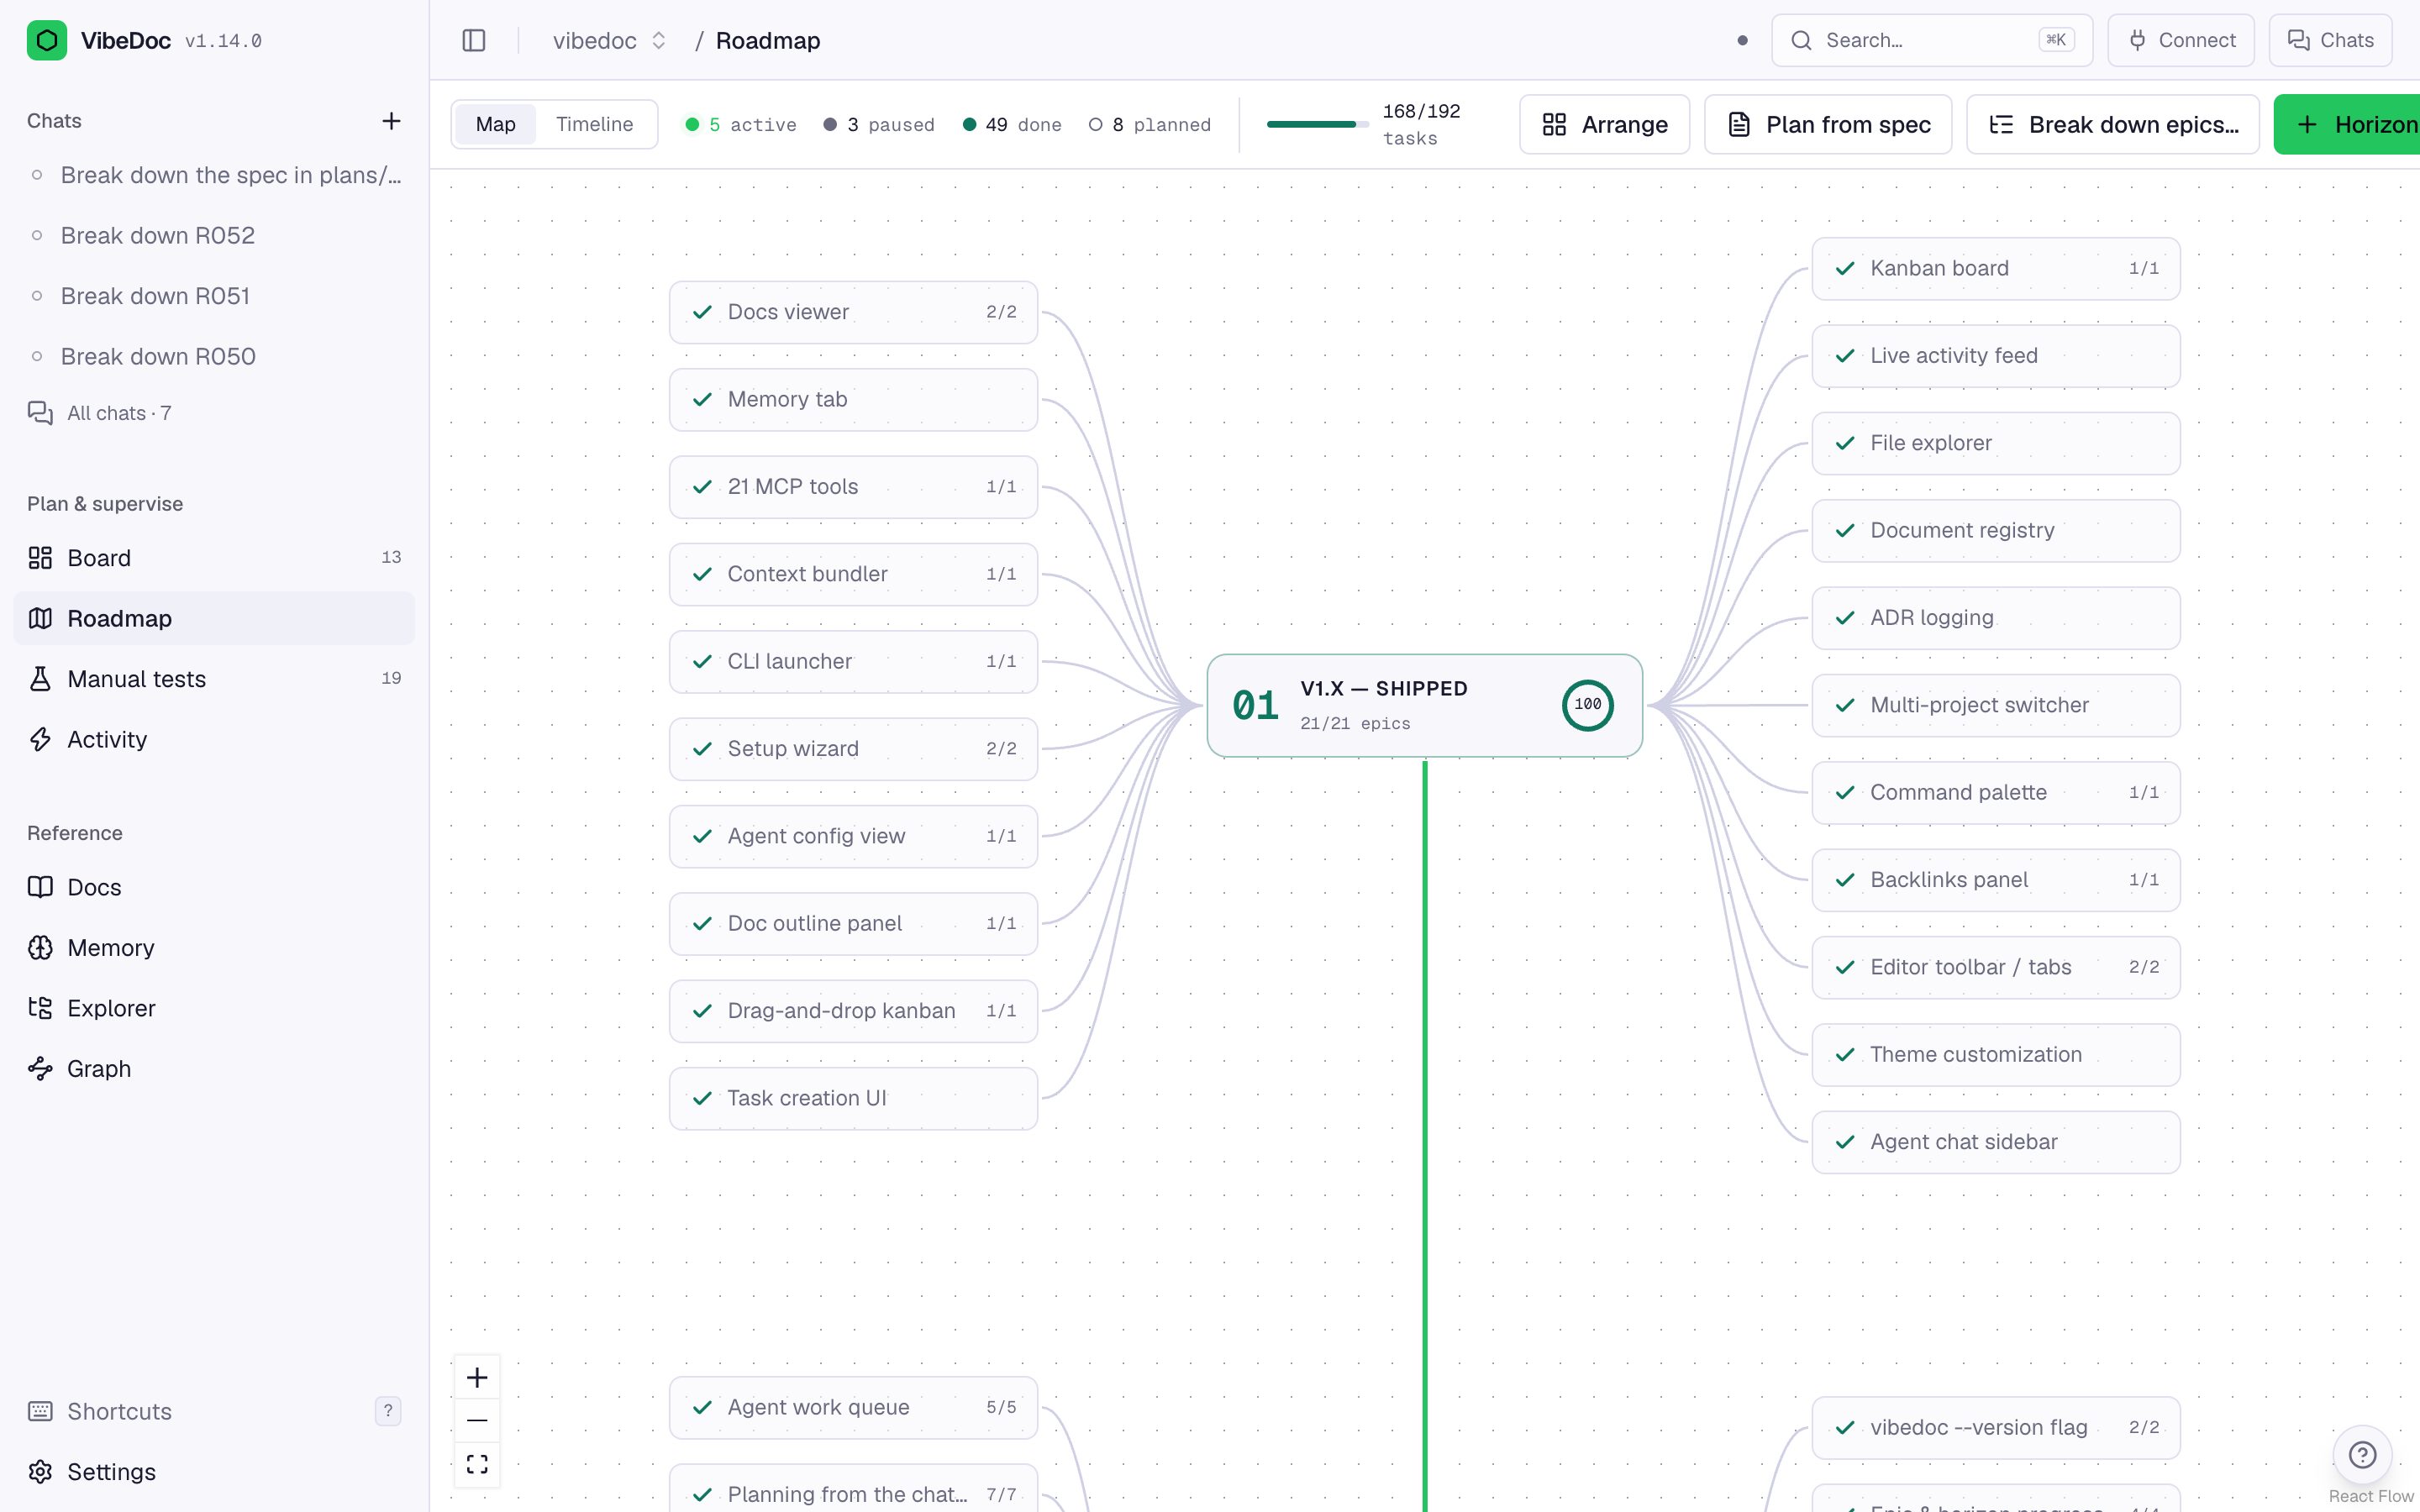Zoom in on the roadmap canvas
The height and width of the screenshot is (1512, 2420).
tap(477, 1378)
